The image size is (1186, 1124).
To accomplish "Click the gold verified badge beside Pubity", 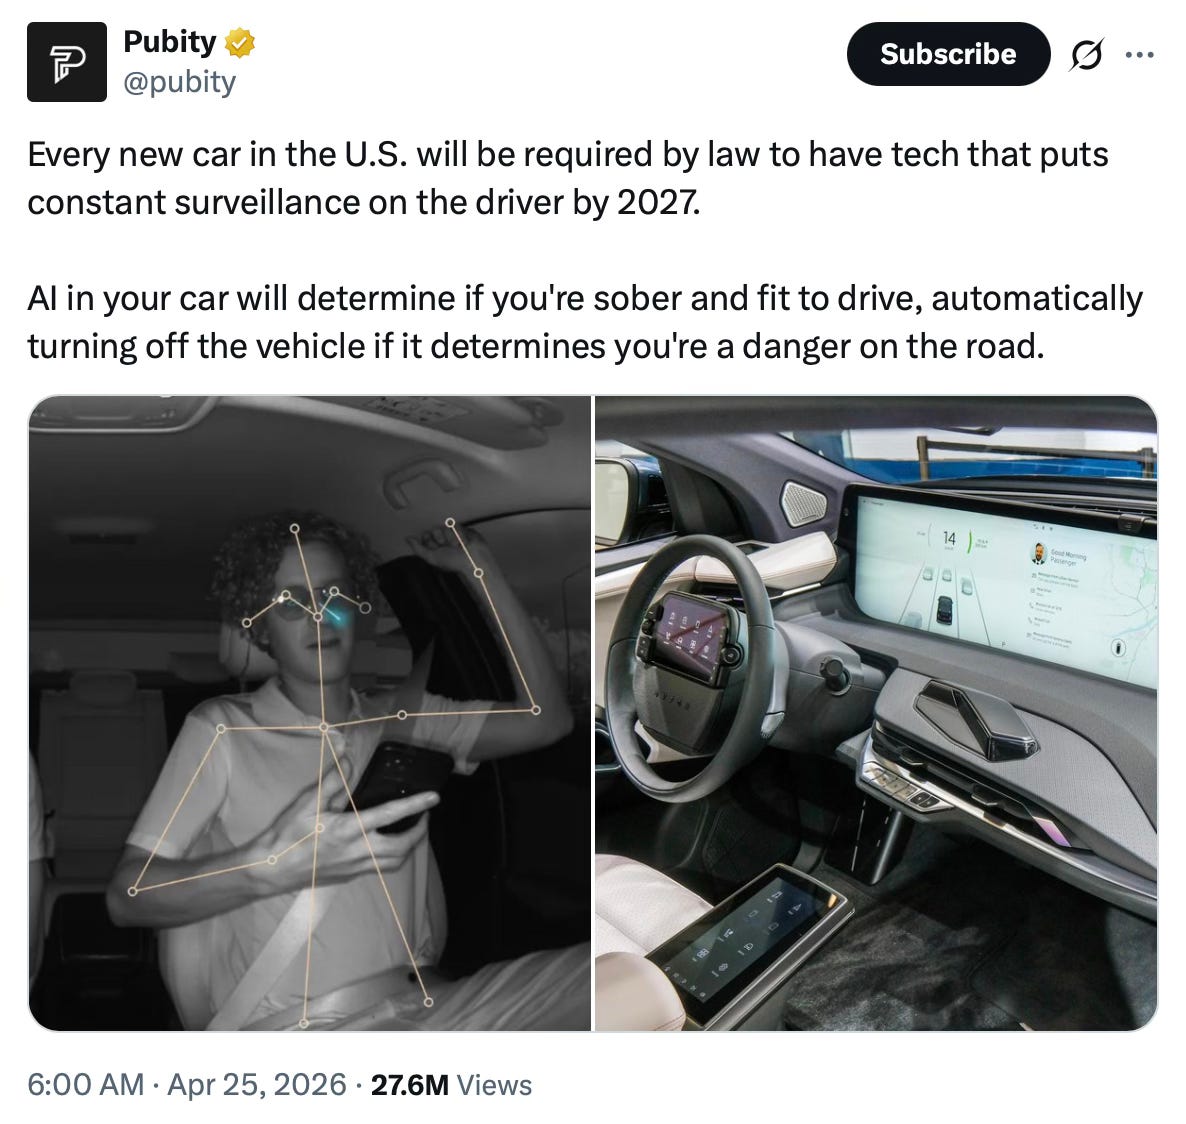I will tap(241, 42).
